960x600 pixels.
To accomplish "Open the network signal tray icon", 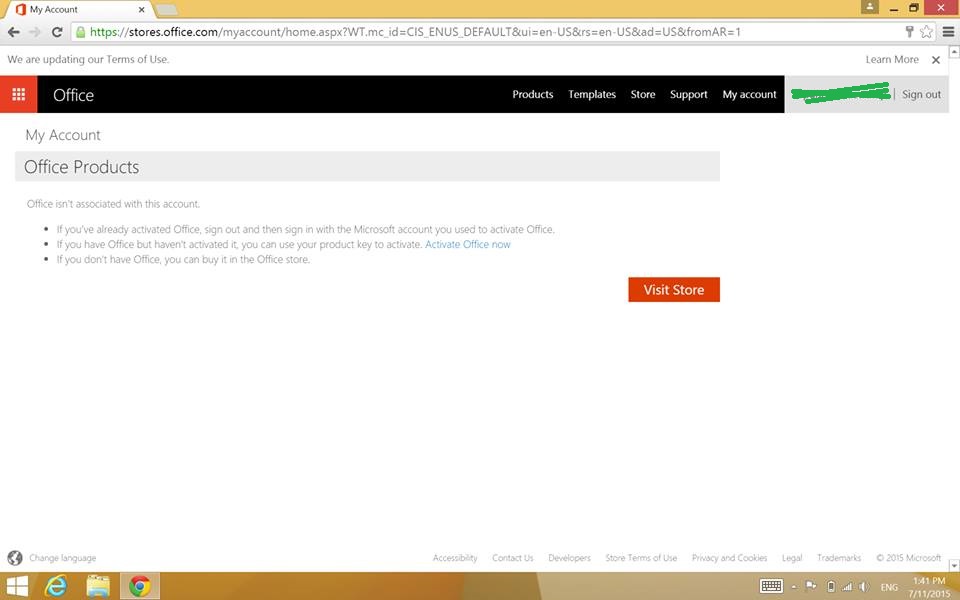I will click(x=847, y=587).
